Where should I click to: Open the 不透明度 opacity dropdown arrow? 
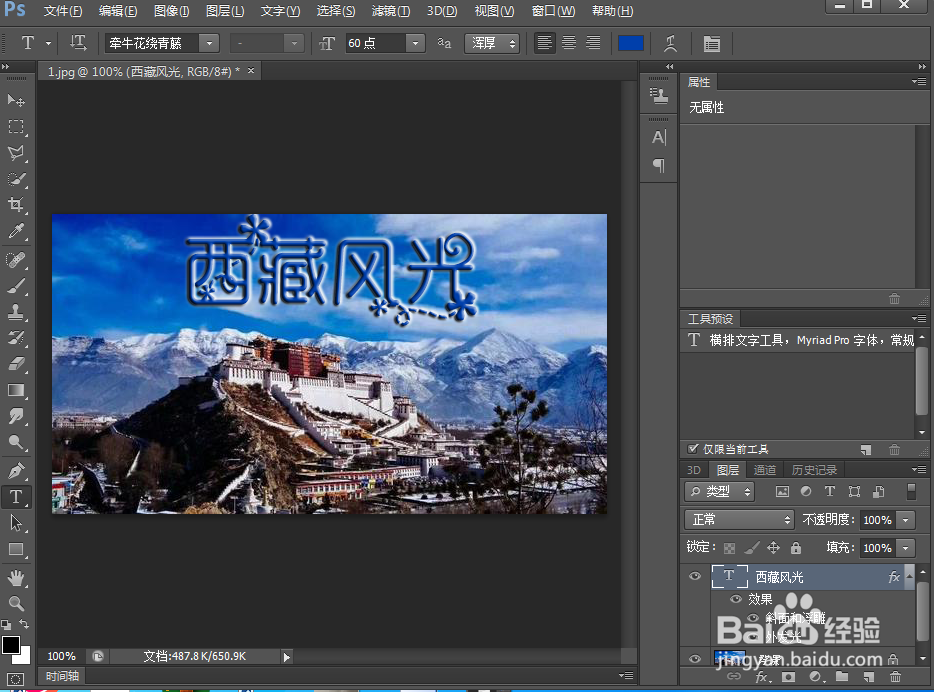coord(905,520)
